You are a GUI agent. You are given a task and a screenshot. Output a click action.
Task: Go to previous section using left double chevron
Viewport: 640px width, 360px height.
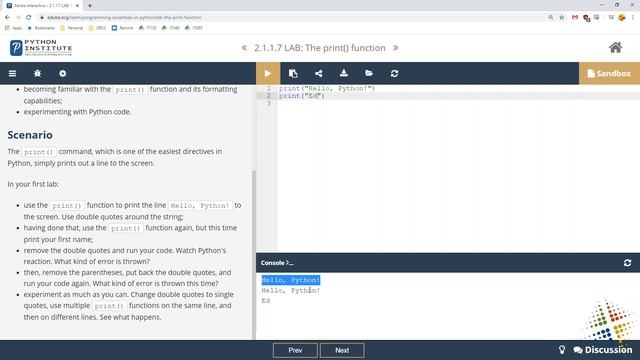point(244,48)
